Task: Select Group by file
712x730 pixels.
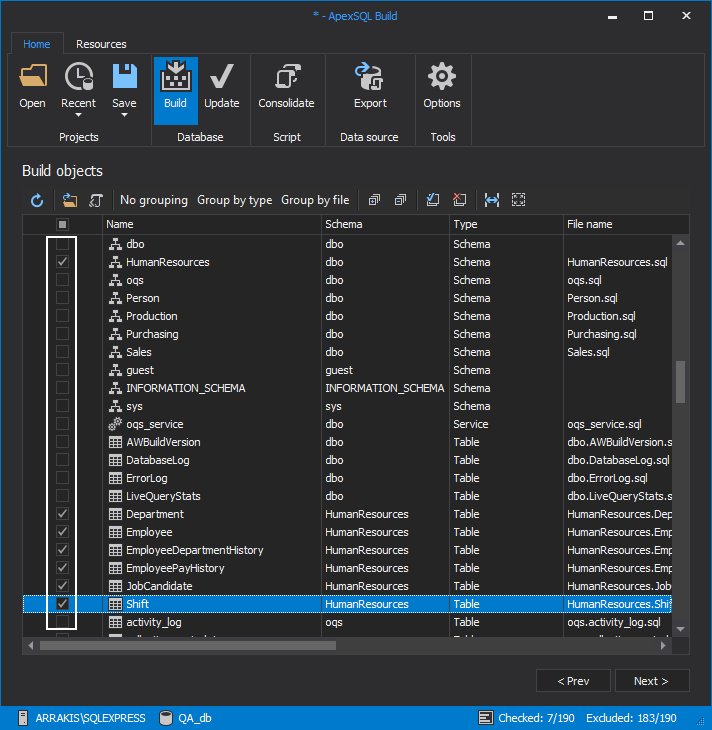Action: point(315,200)
